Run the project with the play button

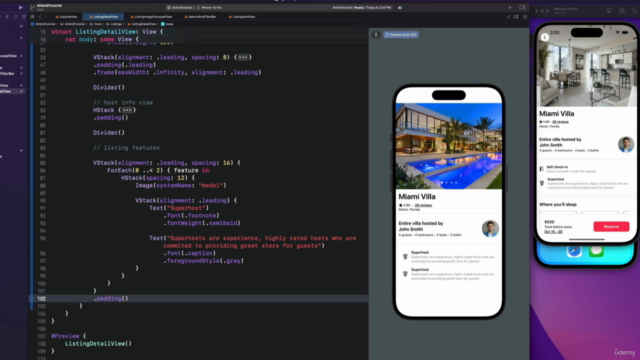(x=20, y=7)
